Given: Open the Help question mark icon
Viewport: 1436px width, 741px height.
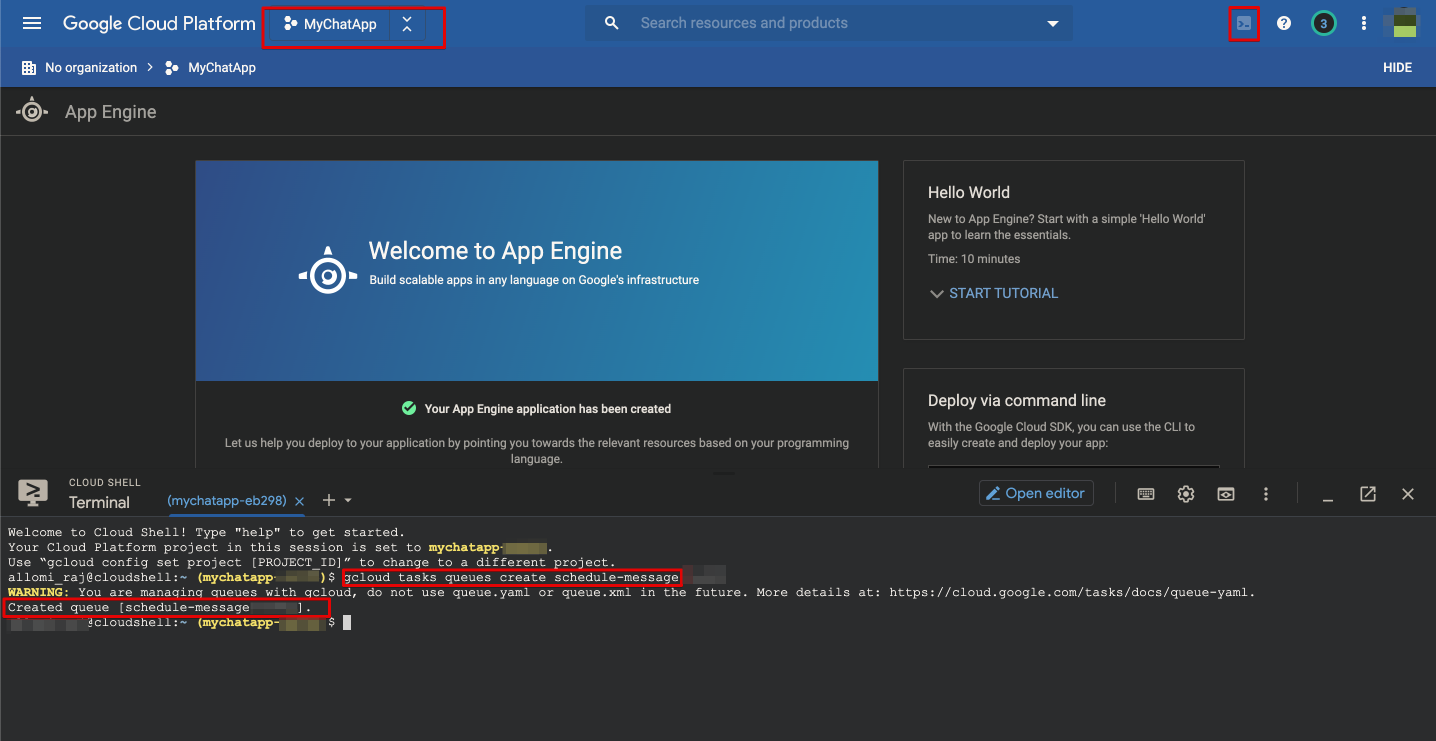Looking at the screenshot, I should point(1284,24).
